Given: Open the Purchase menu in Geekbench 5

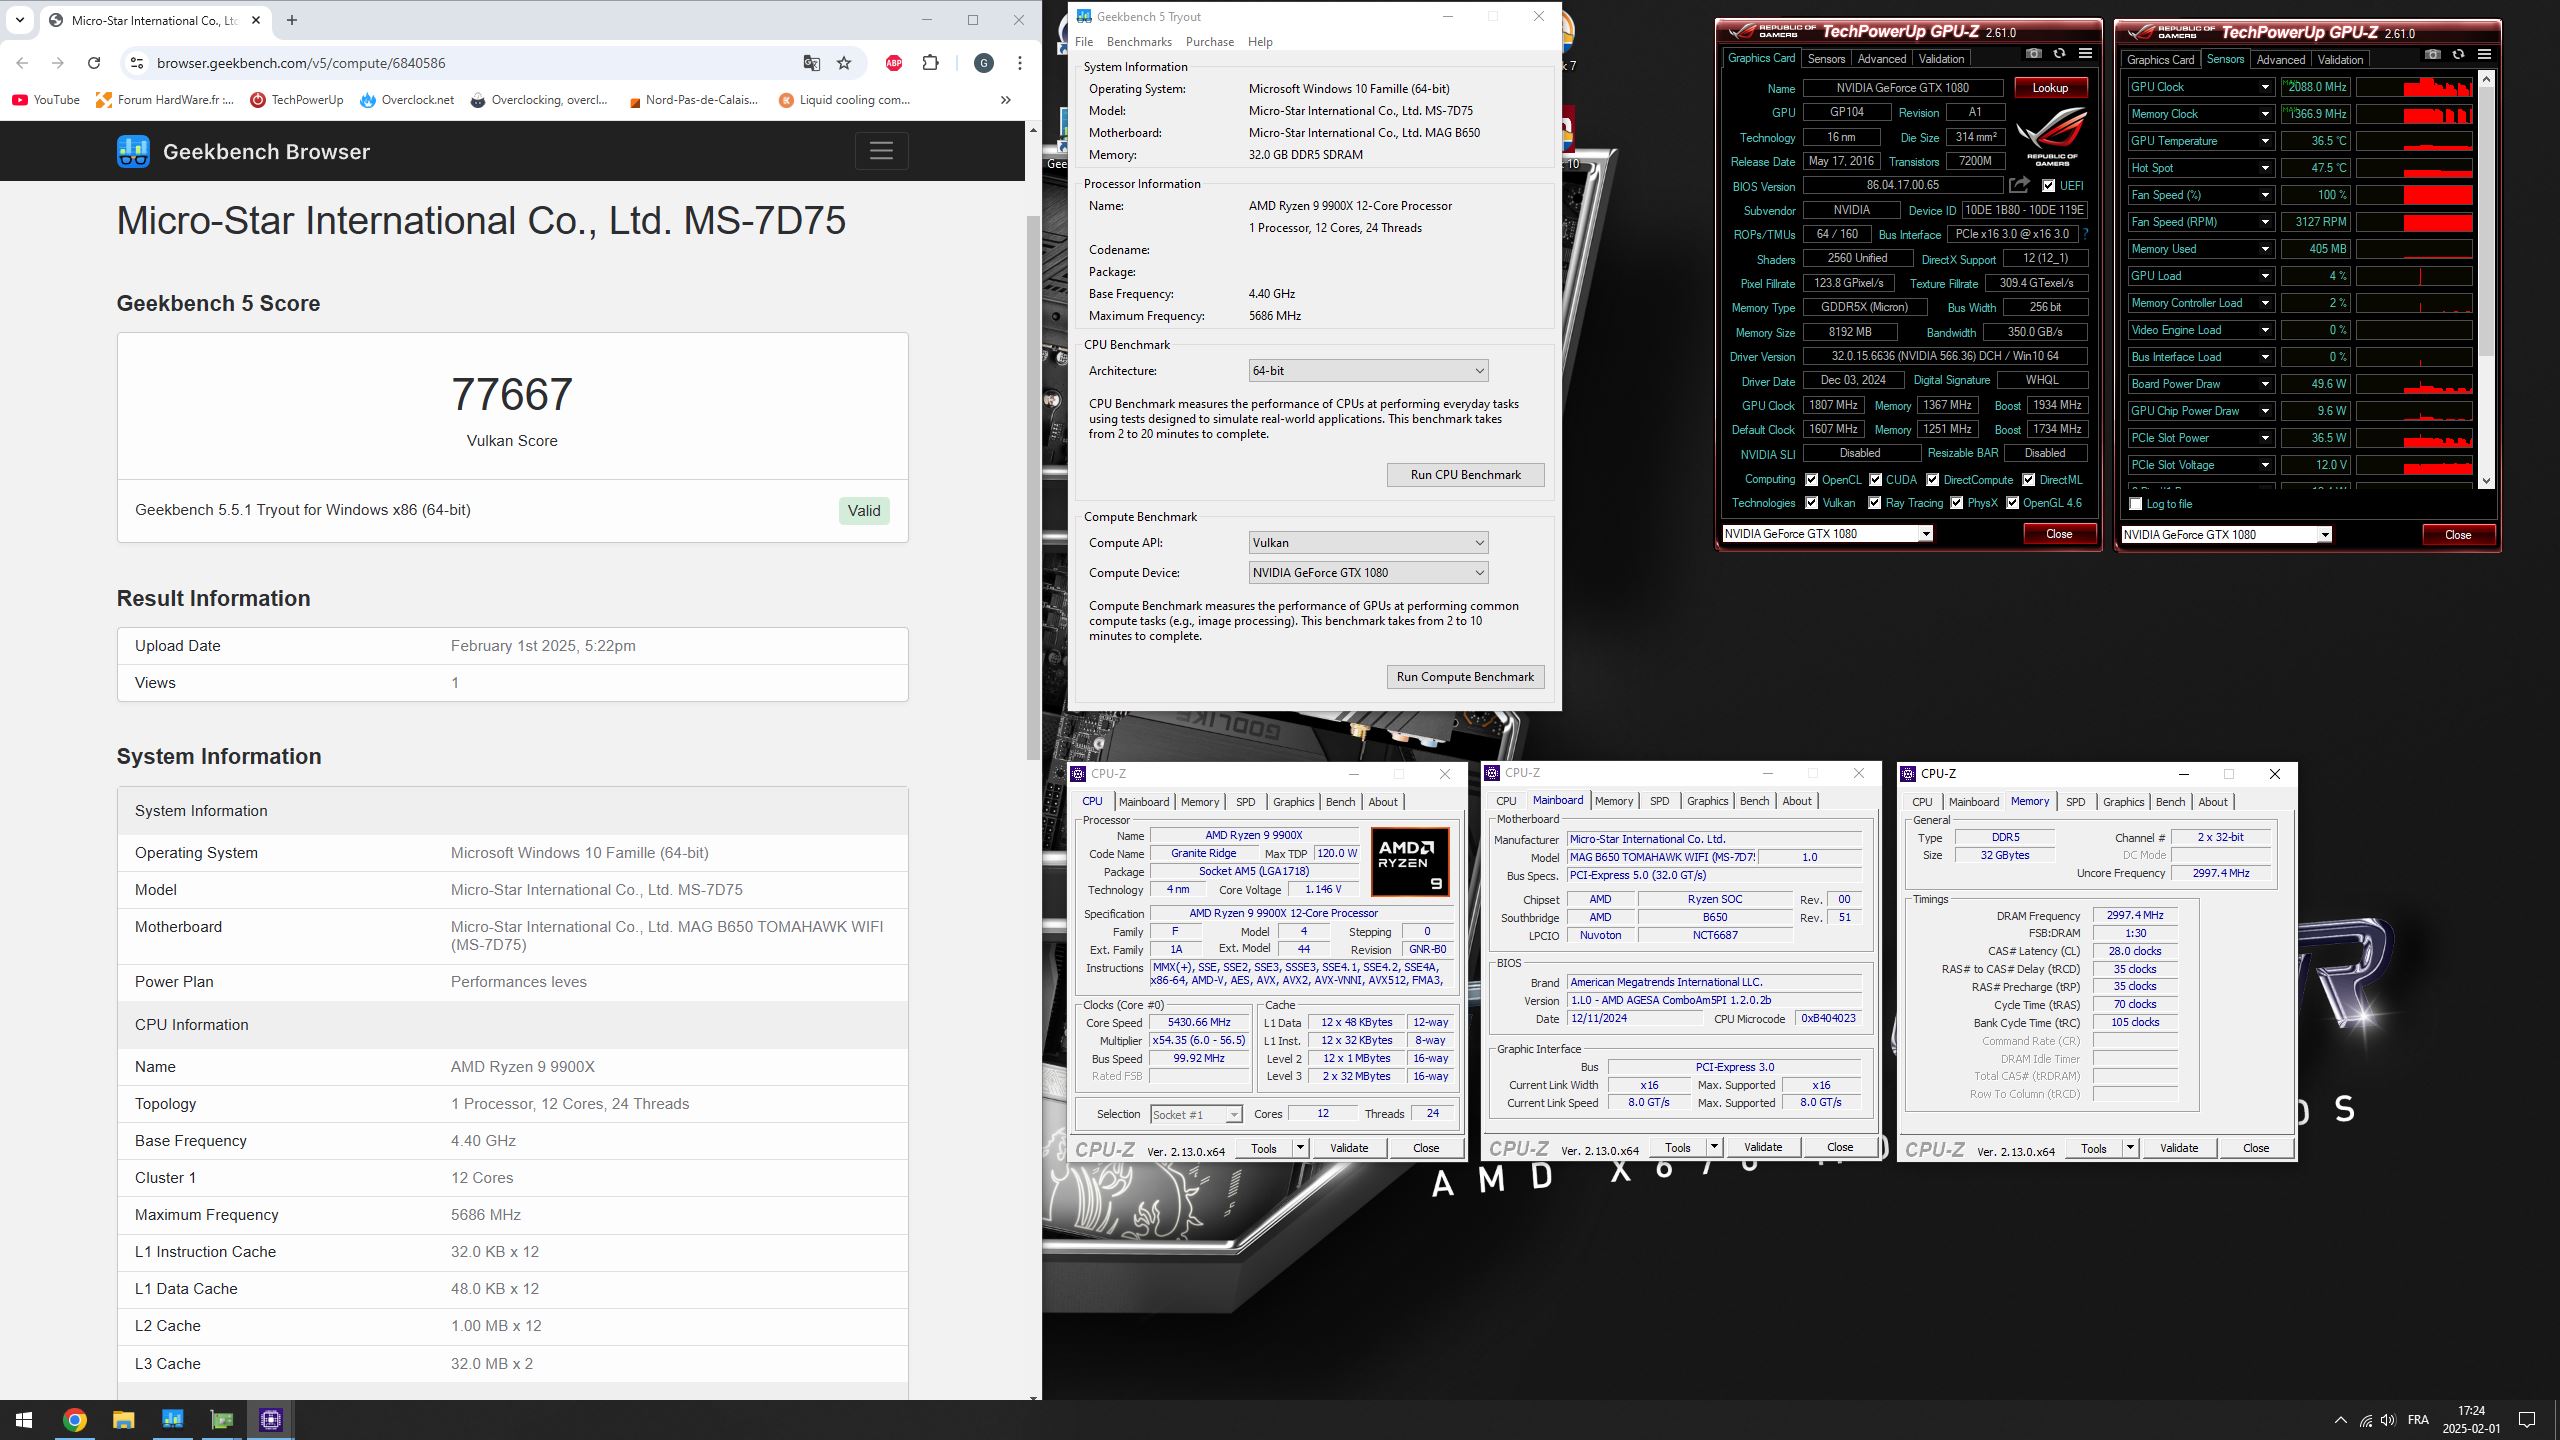Looking at the screenshot, I should pyautogui.click(x=1209, y=42).
